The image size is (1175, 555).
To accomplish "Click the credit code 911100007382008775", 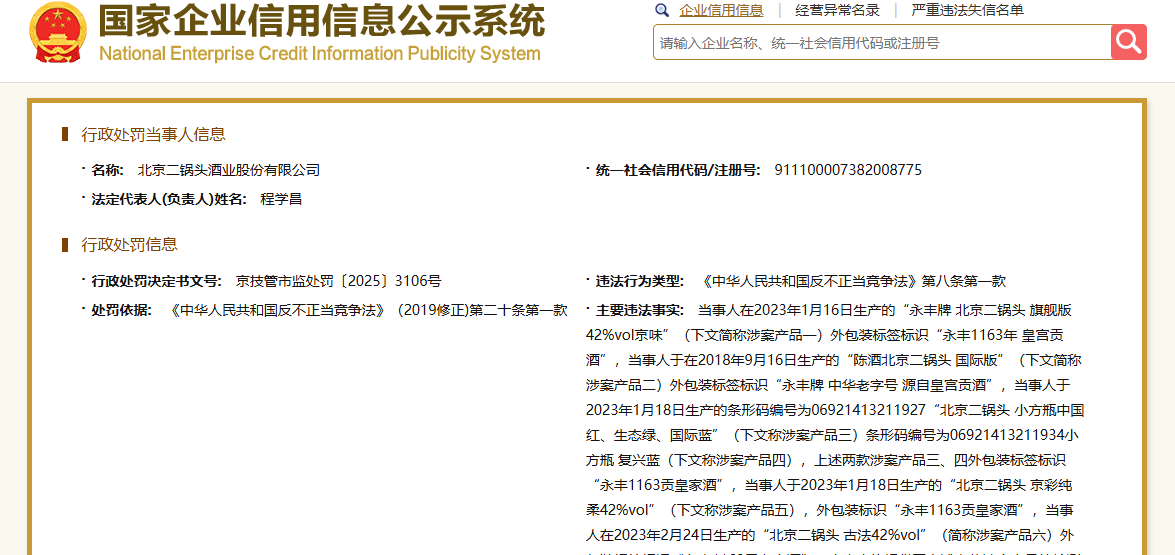I will tap(848, 170).
